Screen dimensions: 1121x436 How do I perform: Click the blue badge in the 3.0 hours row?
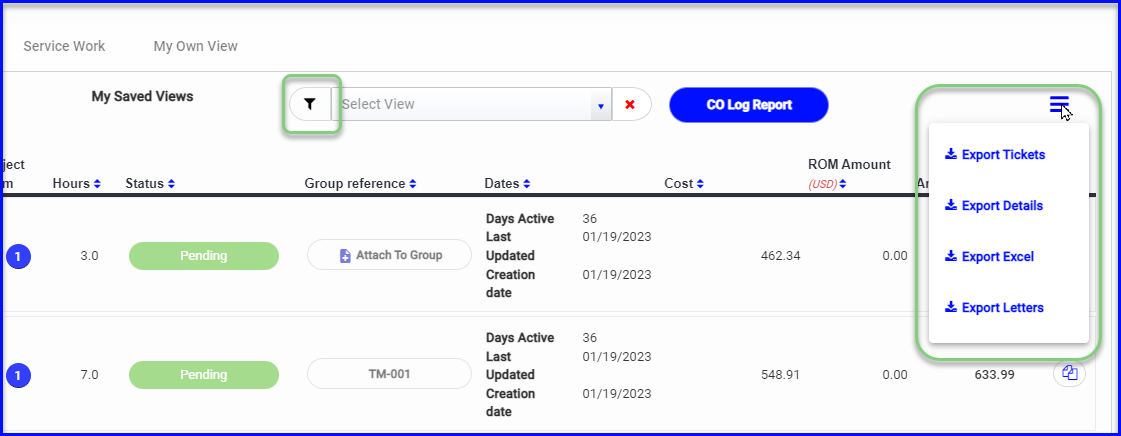click(x=19, y=256)
